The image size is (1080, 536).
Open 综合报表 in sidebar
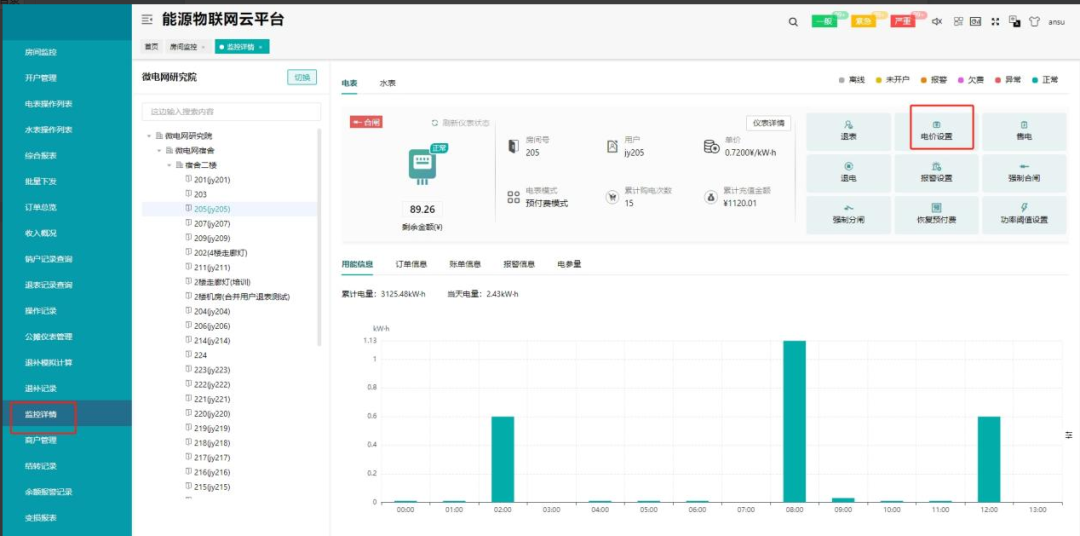tap(41, 156)
